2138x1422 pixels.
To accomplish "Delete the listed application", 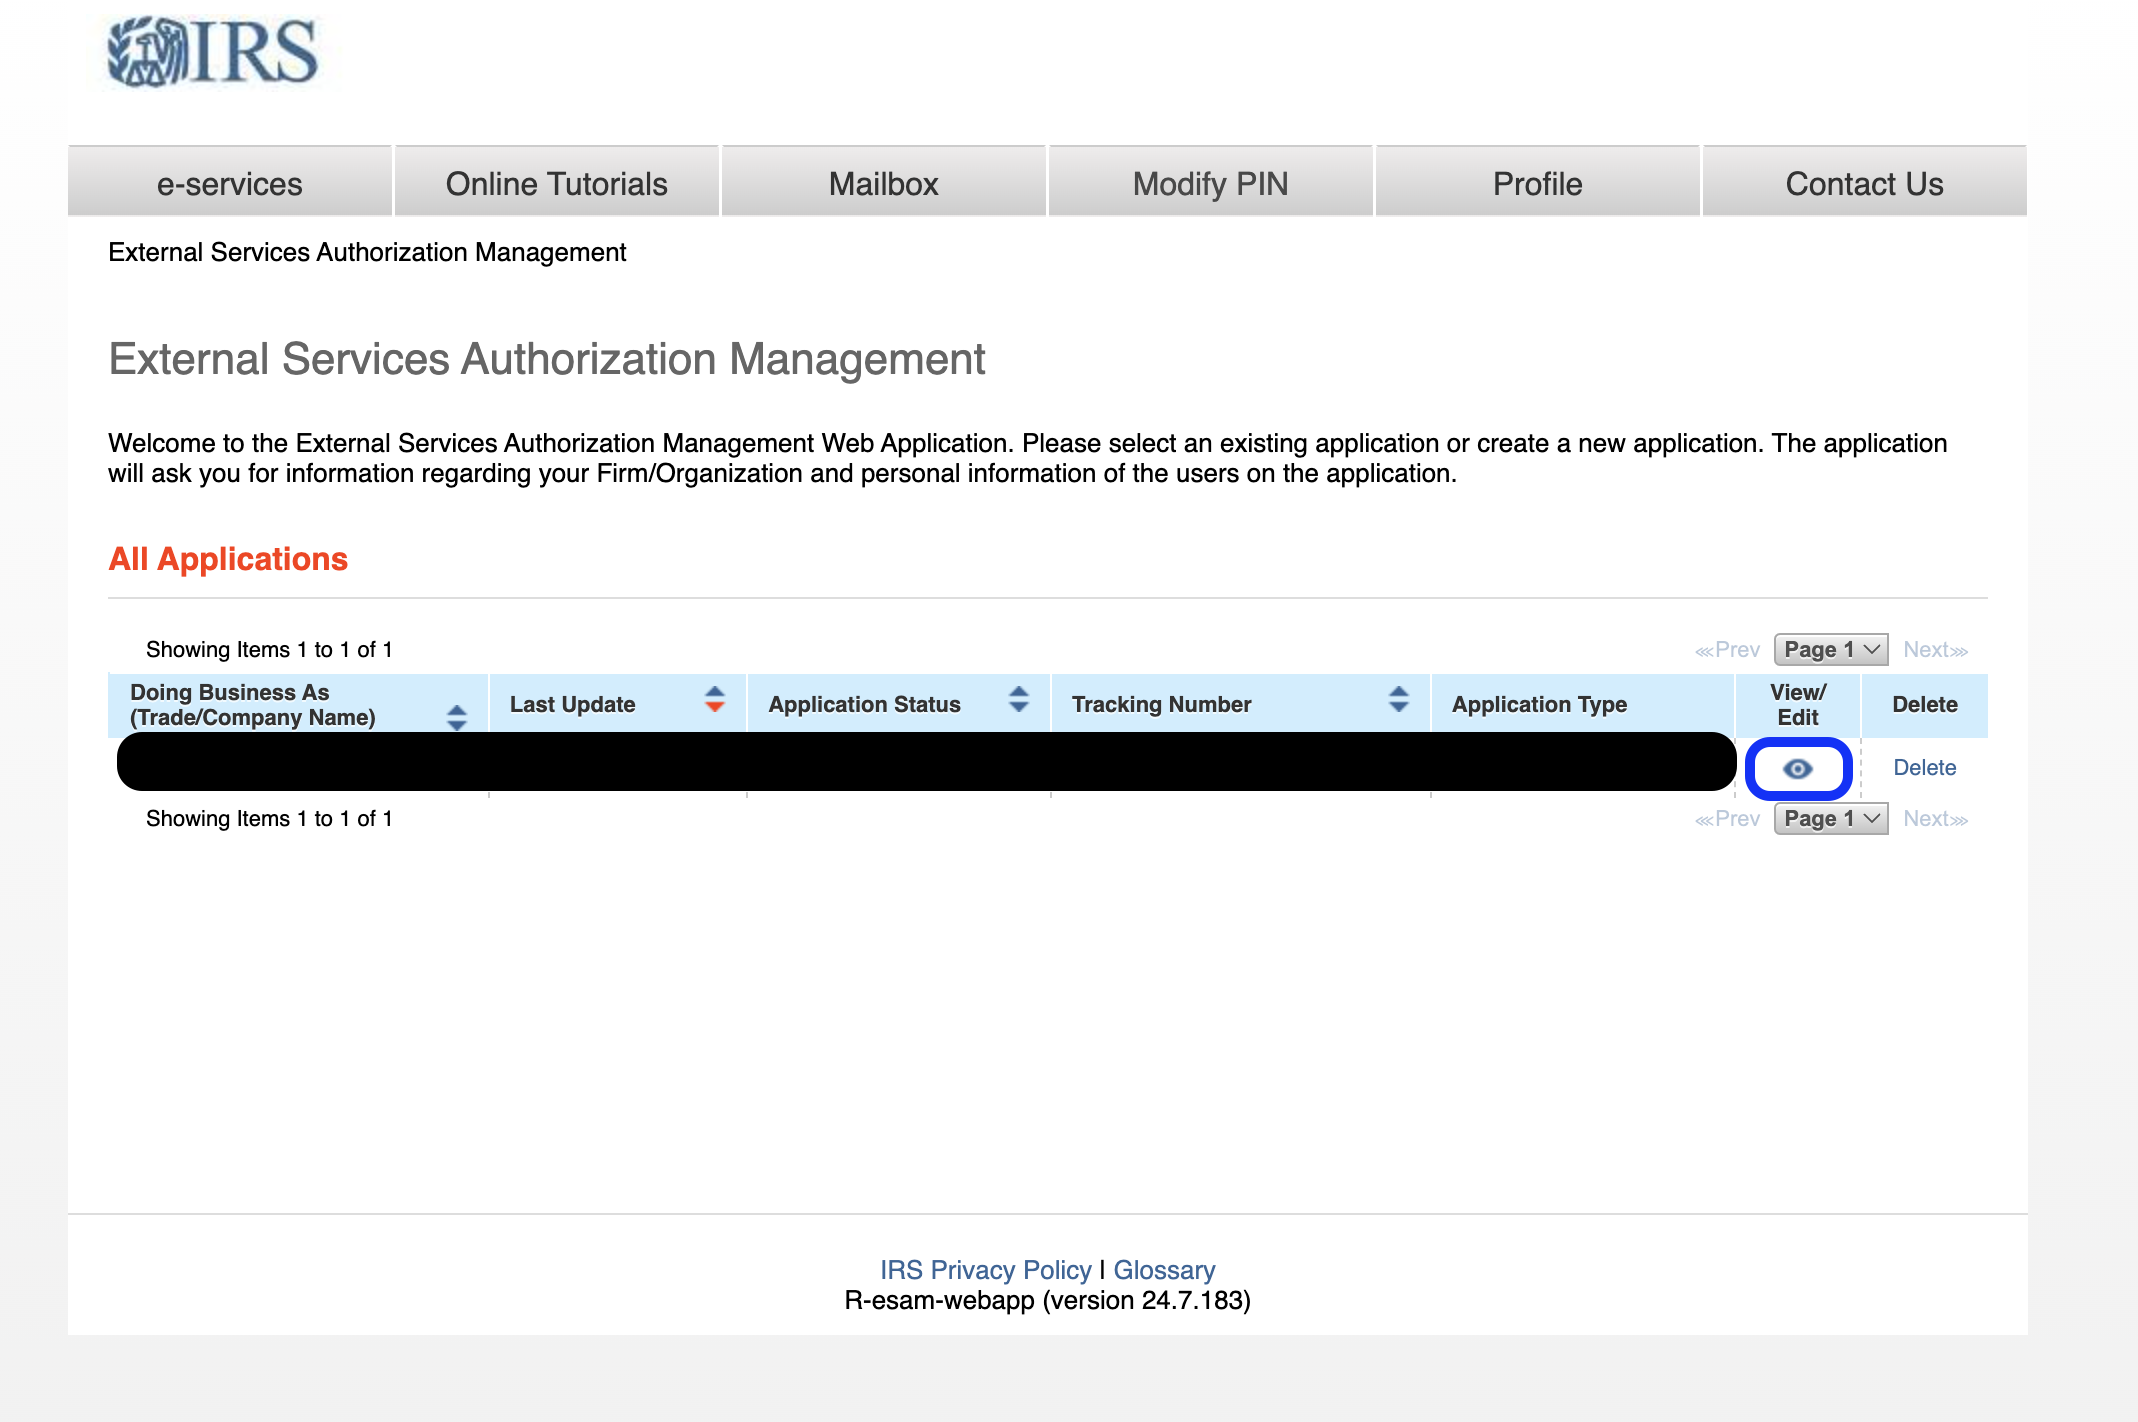I will click(1923, 767).
